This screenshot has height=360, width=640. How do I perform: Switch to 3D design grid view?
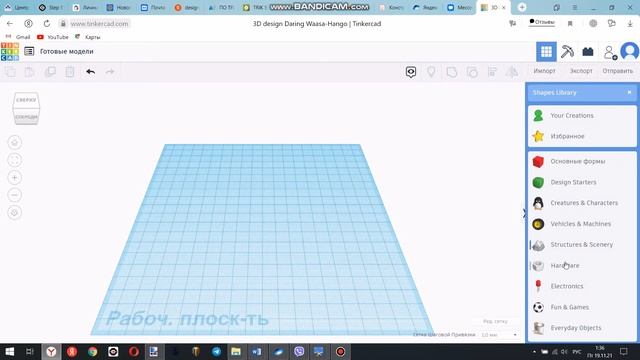pyautogui.click(x=546, y=52)
